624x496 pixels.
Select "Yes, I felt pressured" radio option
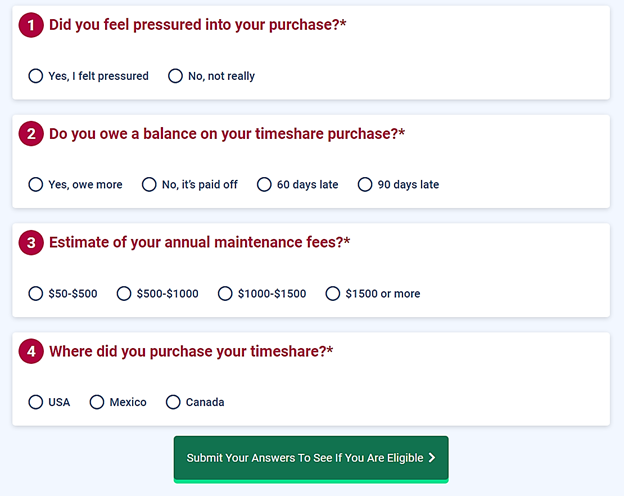click(36, 76)
